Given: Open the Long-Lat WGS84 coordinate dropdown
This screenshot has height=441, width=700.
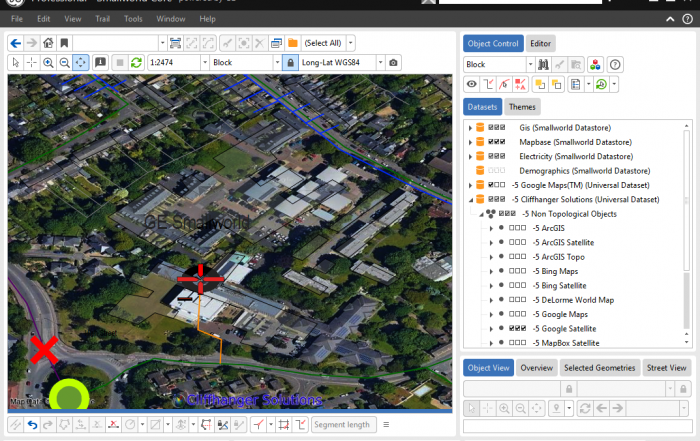Looking at the screenshot, I should pyautogui.click(x=380, y=62).
